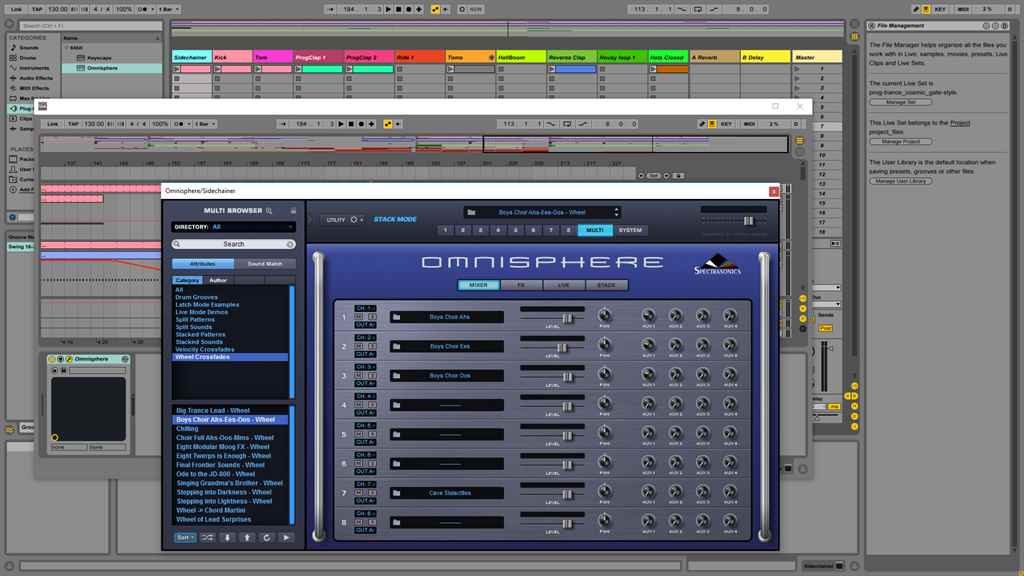1024x576 pixels.
Task: Click the Multi Browser Search field
Action: [233, 244]
